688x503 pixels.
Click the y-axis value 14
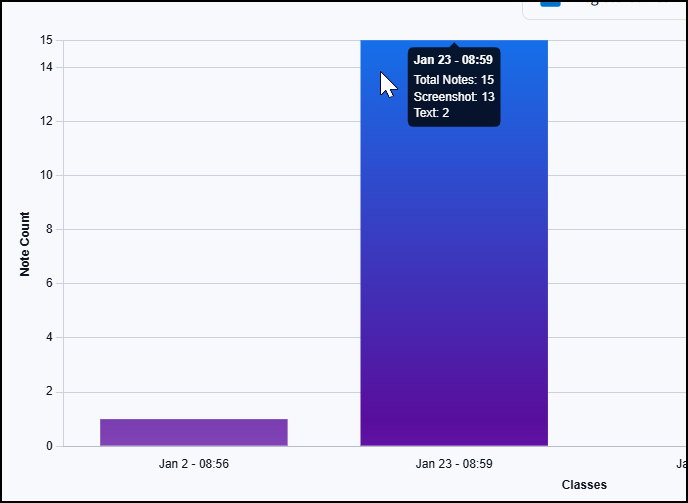46,67
